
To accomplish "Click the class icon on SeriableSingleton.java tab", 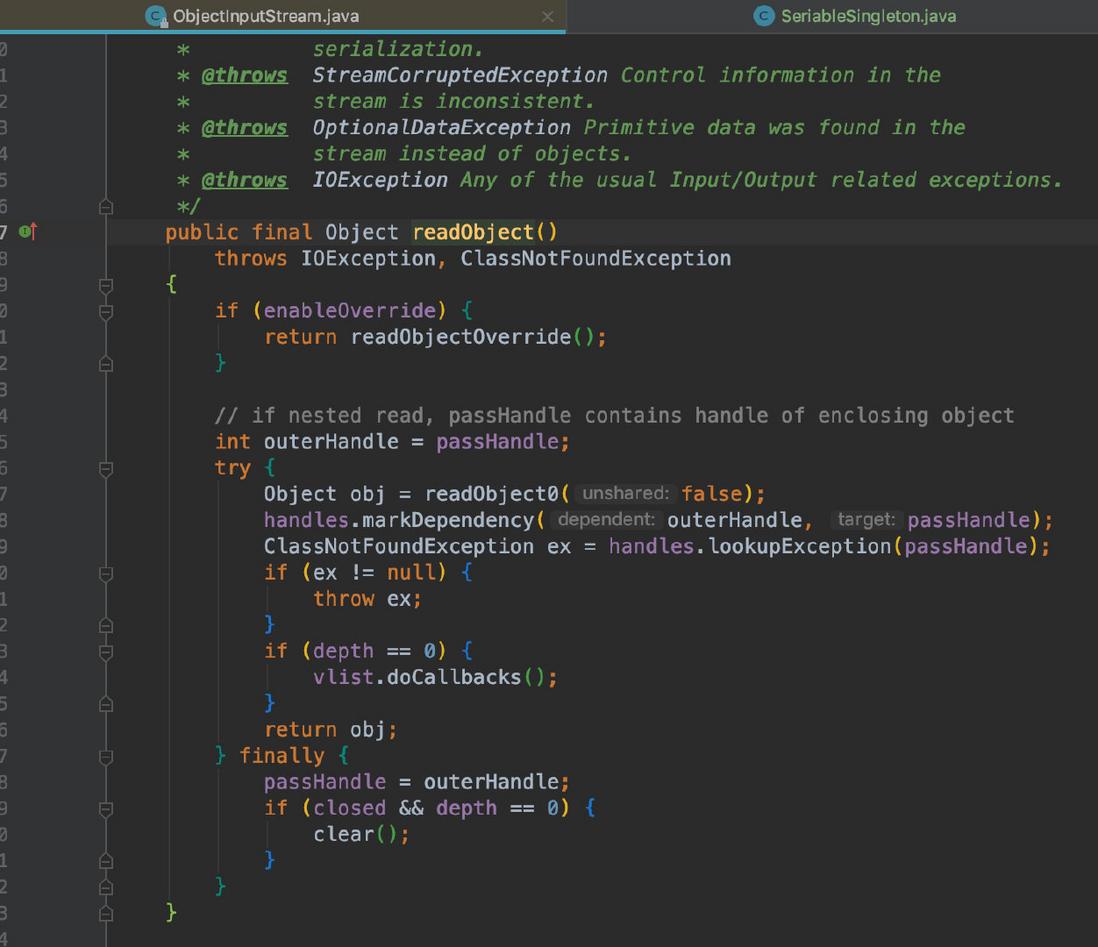I will coord(763,16).
